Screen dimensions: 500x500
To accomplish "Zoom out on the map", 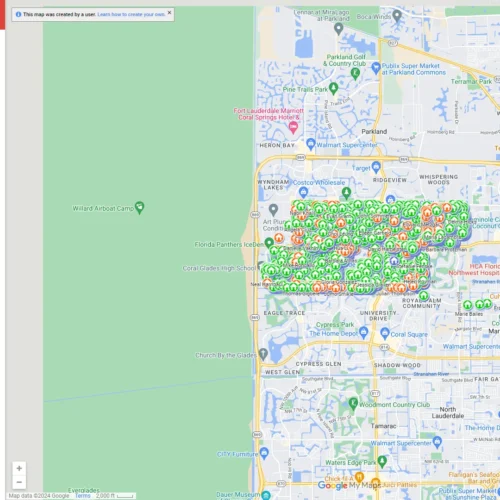I will tap(19, 482).
